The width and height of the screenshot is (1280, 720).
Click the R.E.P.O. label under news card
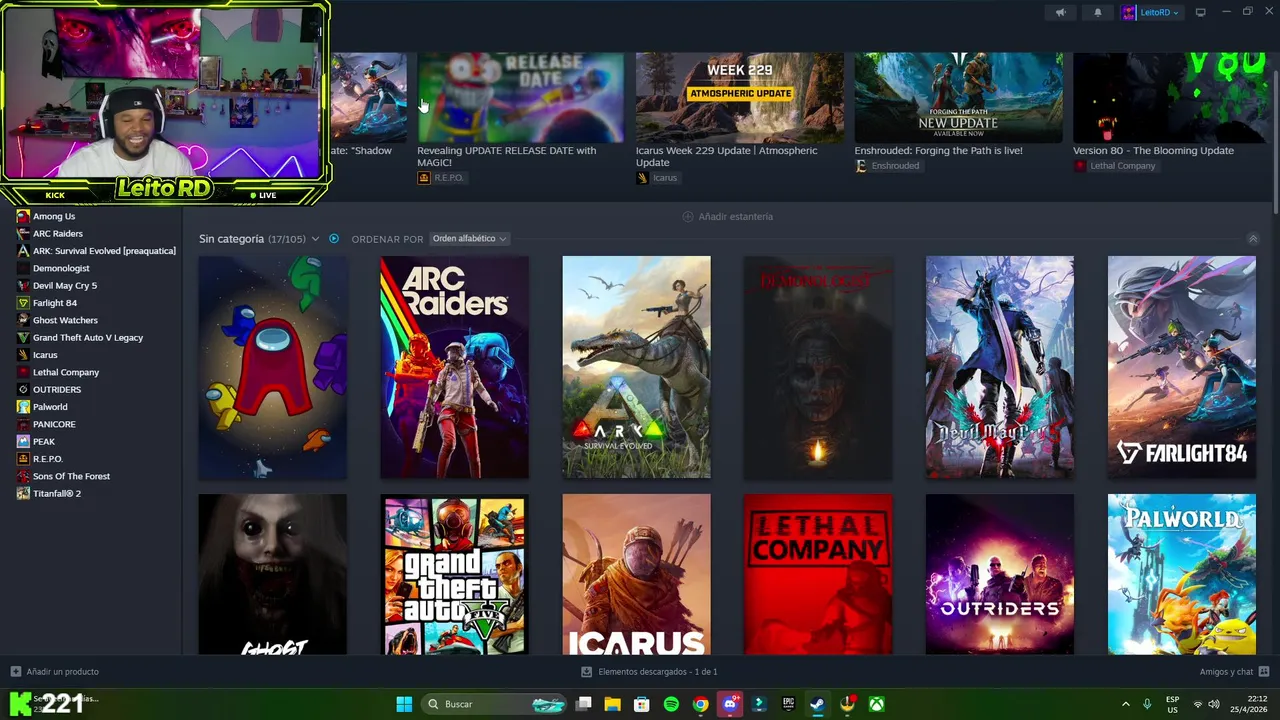point(442,178)
